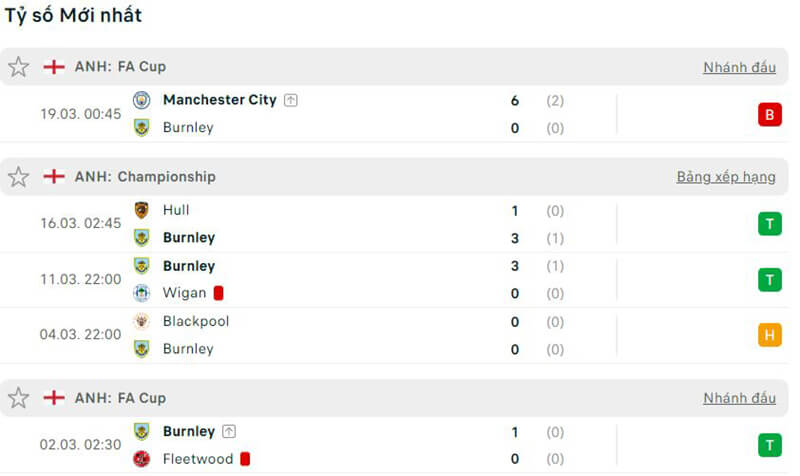Open the first ANH: FA Cup header
800x476 pixels.
coord(120,67)
